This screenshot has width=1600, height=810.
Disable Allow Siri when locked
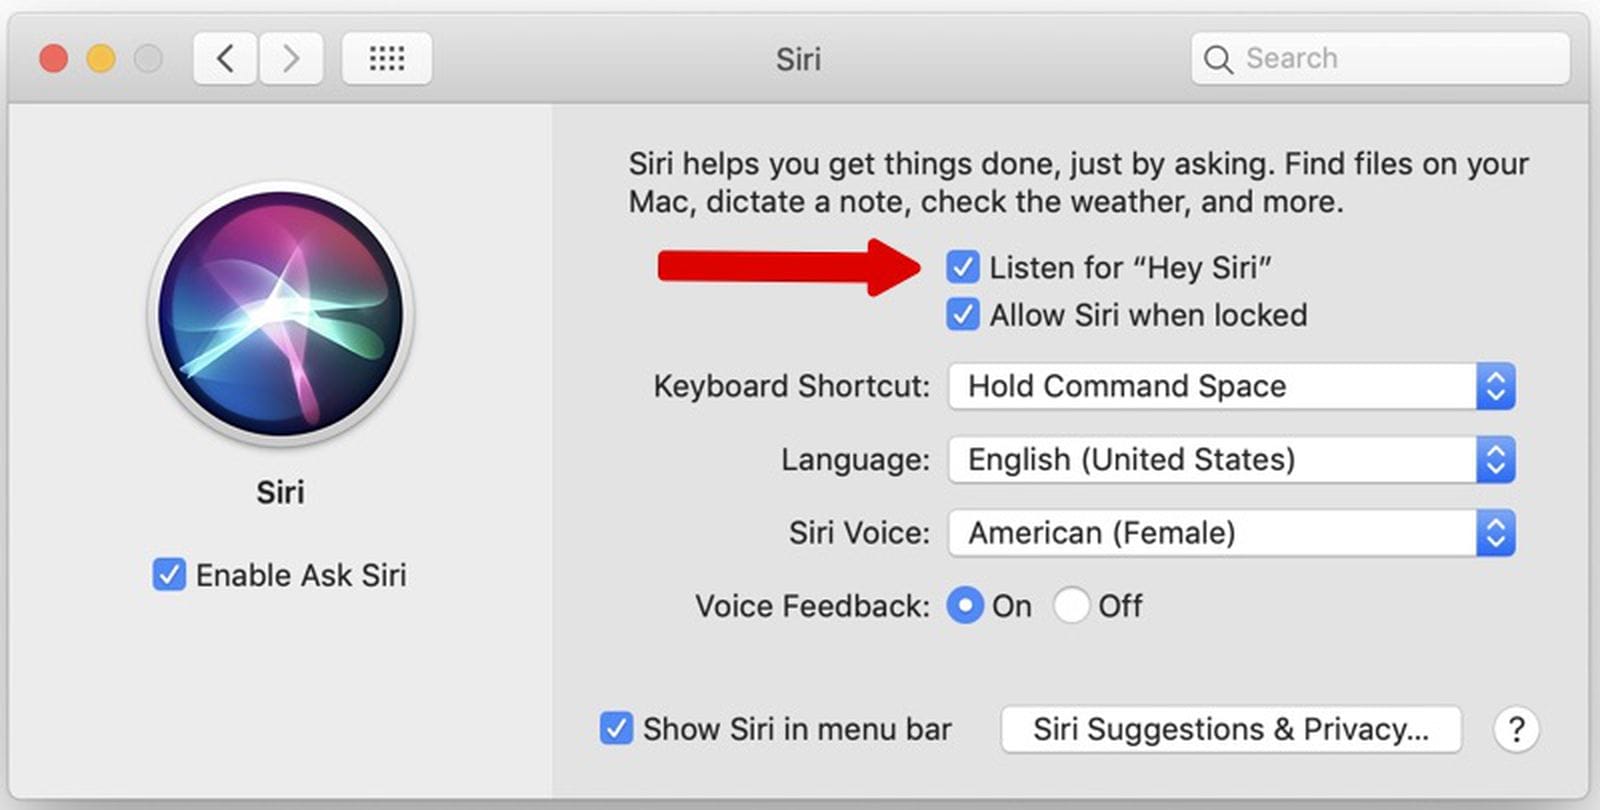[x=963, y=314]
